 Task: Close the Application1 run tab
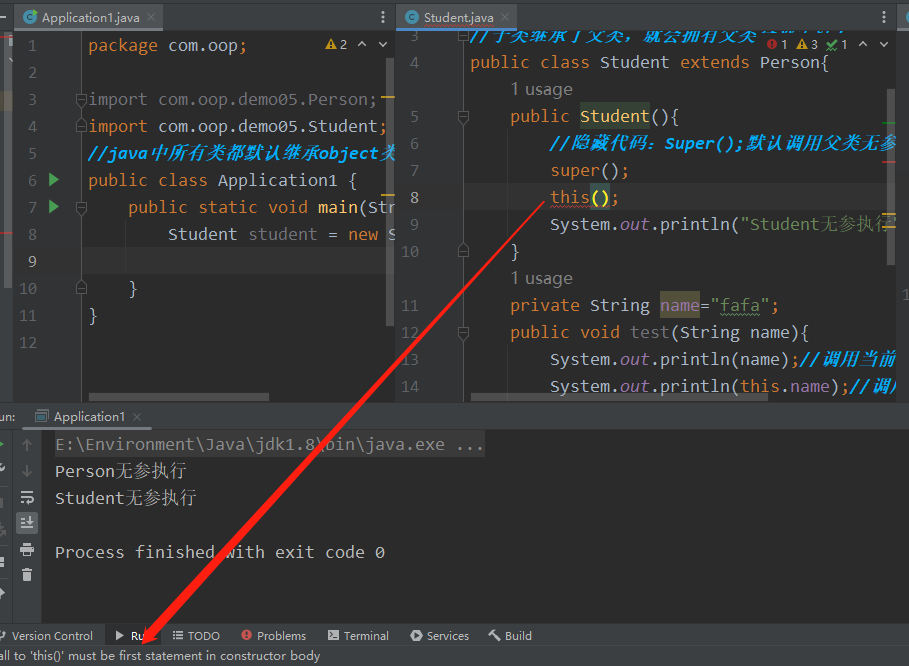pyautogui.click(x=137, y=416)
